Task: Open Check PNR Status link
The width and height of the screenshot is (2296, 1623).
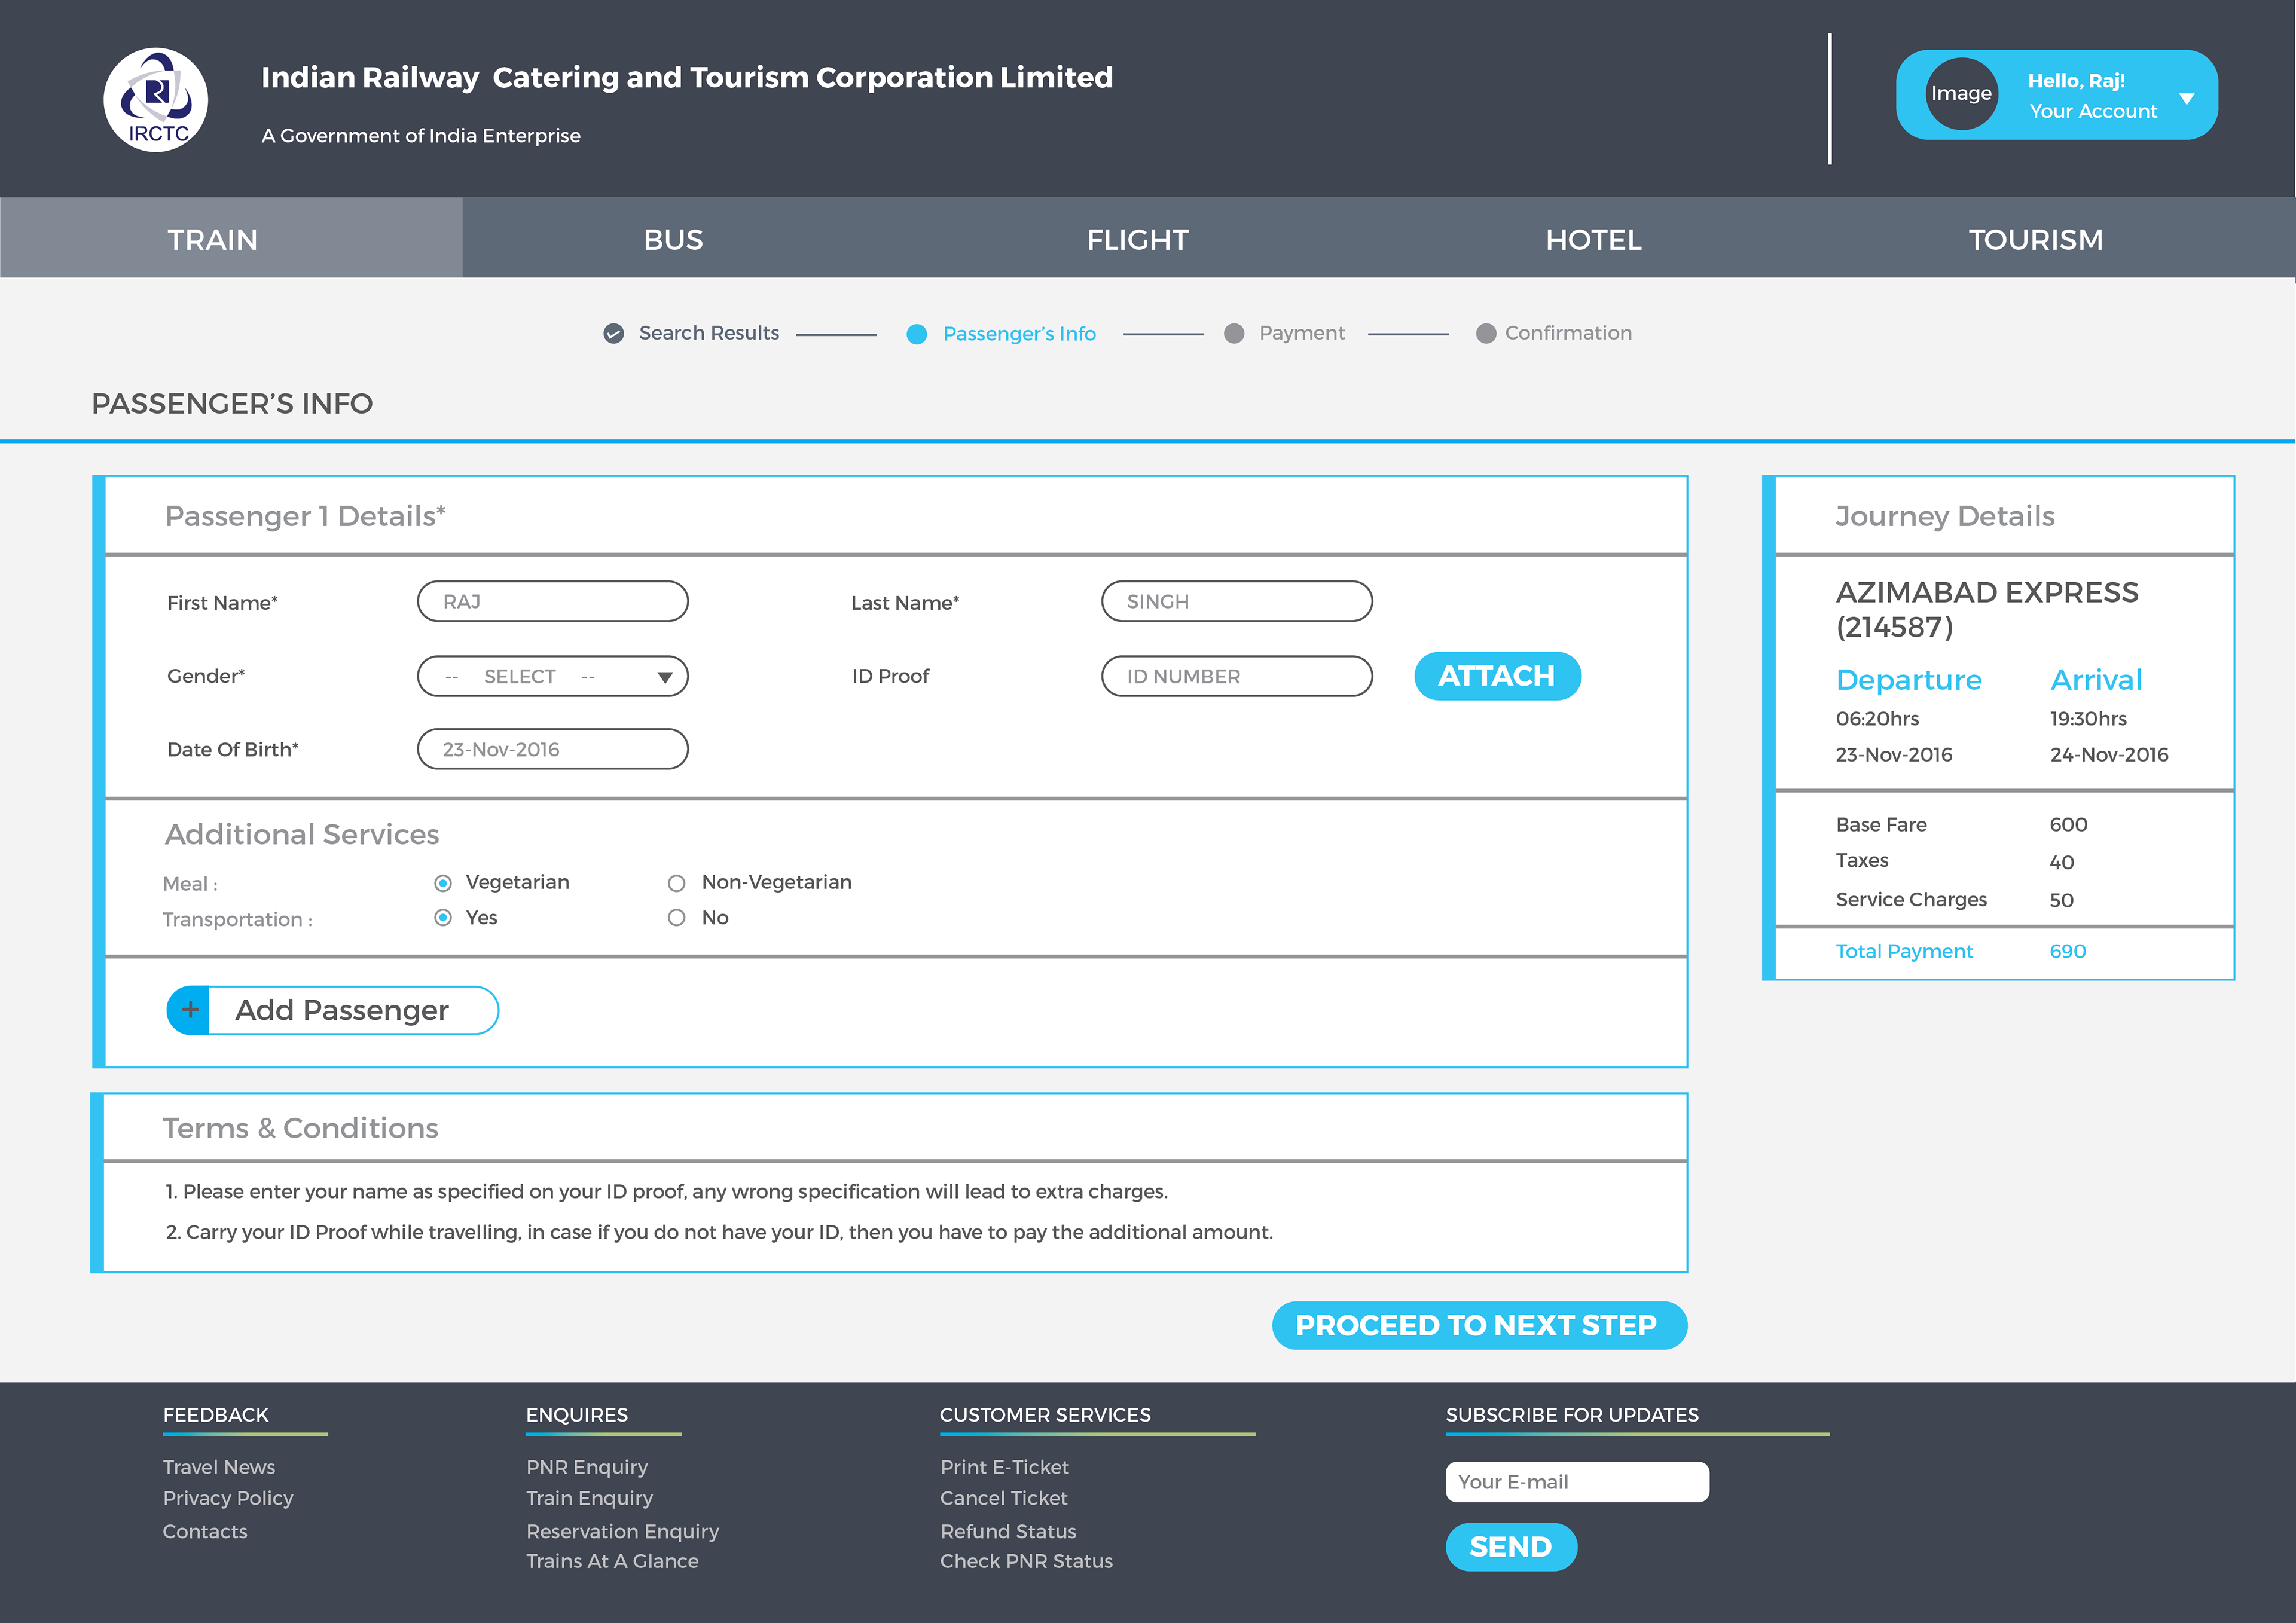Action: pyautogui.click(x=1026, y=1561)
